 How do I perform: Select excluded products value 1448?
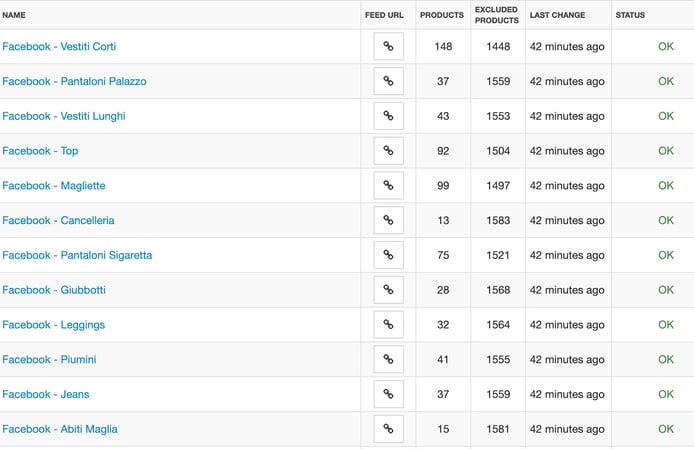(498, 46)
